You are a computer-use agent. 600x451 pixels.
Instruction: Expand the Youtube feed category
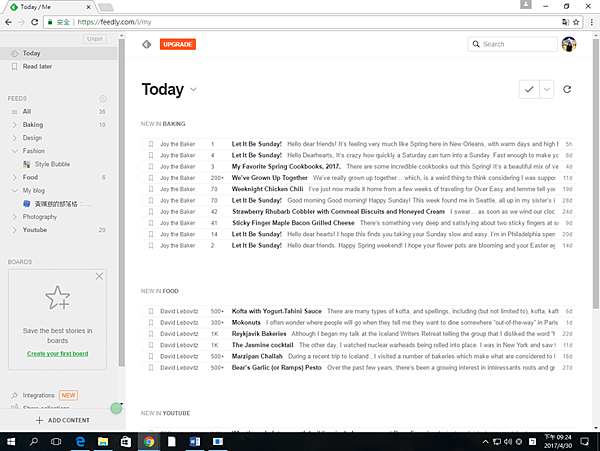[15, 230]
